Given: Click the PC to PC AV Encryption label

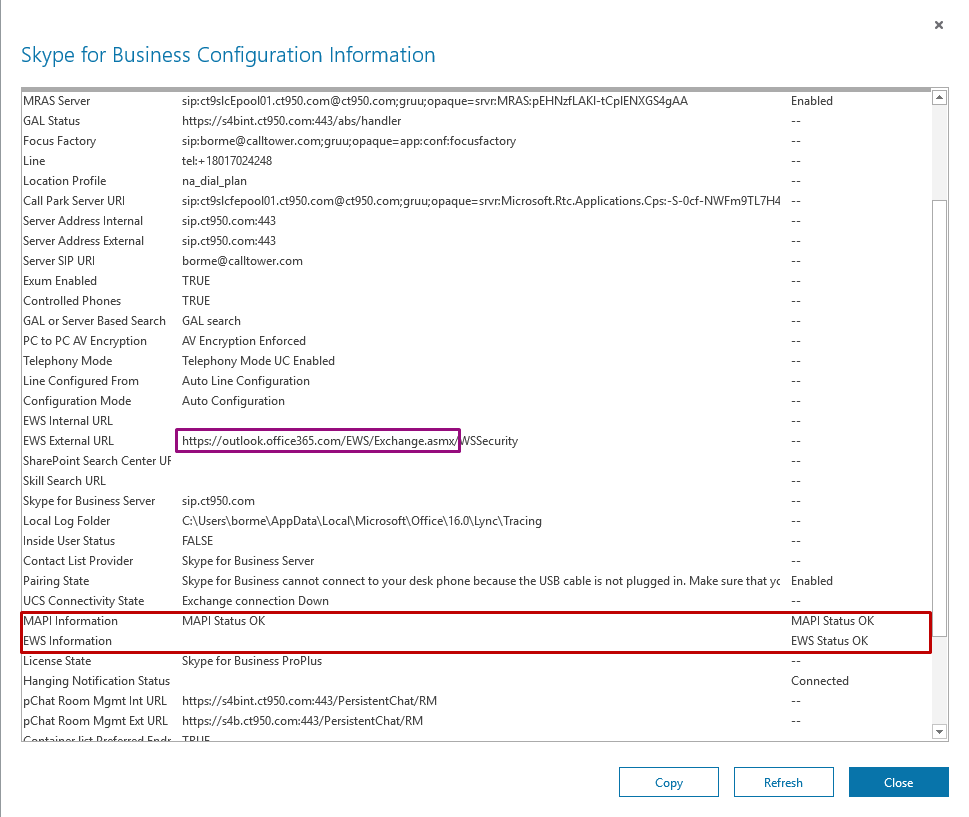Looking at the screenshot, I should point(85,341).
